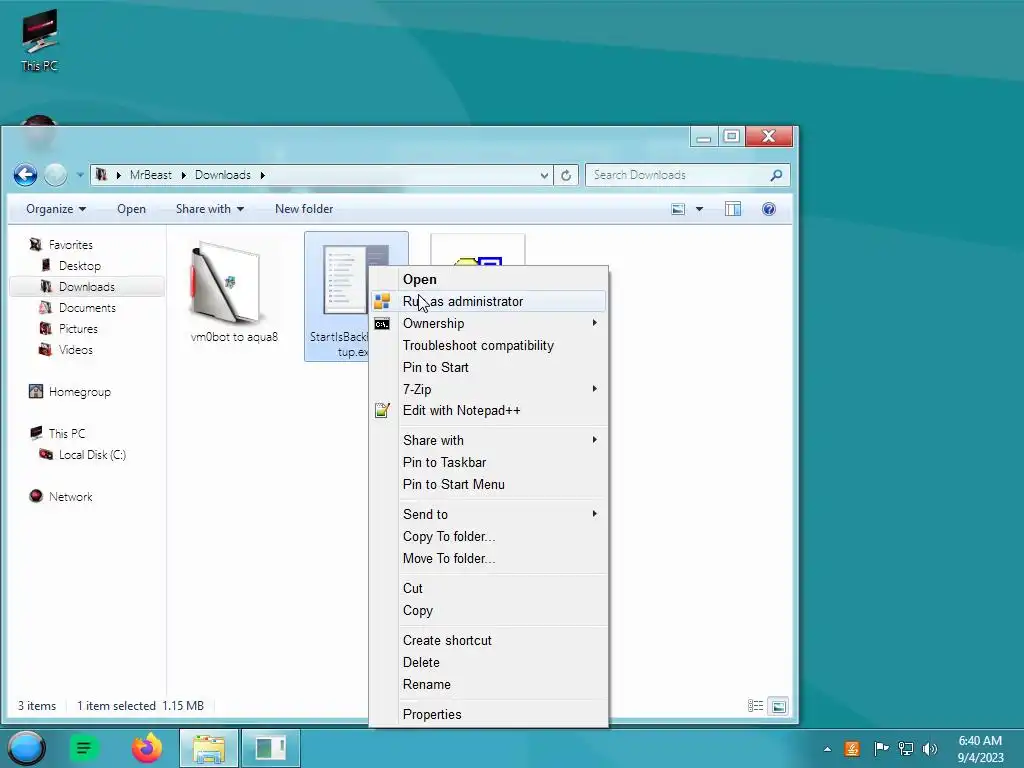
Task: Click the Search Downloads field
Action: point(688,175)
